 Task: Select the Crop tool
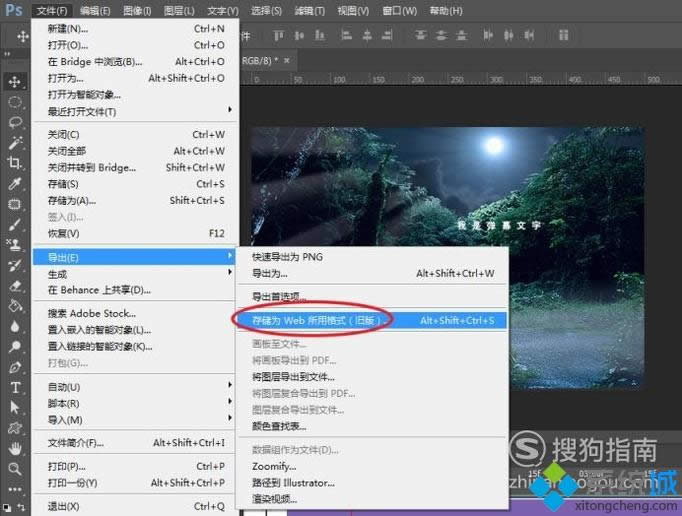[x=15, y=163]
